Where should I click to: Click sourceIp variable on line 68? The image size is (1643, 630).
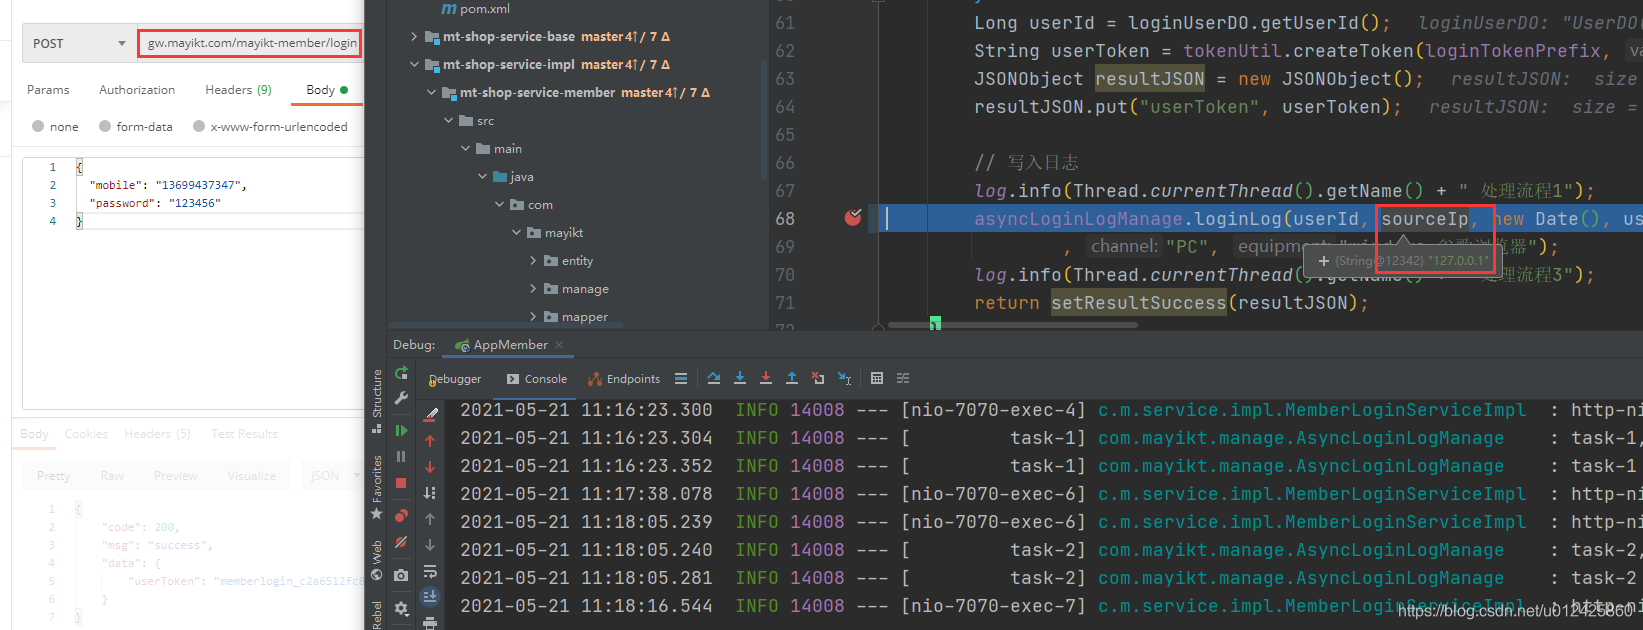[1425, 219]
